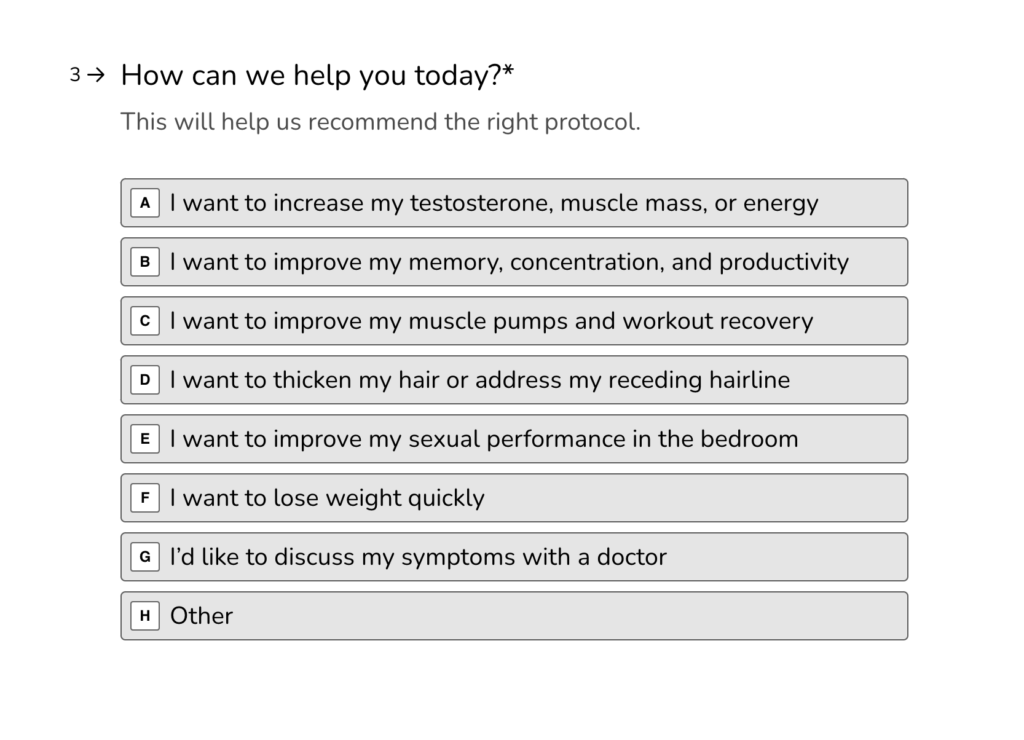
Task: Click the letter G key badge
Action: pyautogui.click(x=145, y=557)
